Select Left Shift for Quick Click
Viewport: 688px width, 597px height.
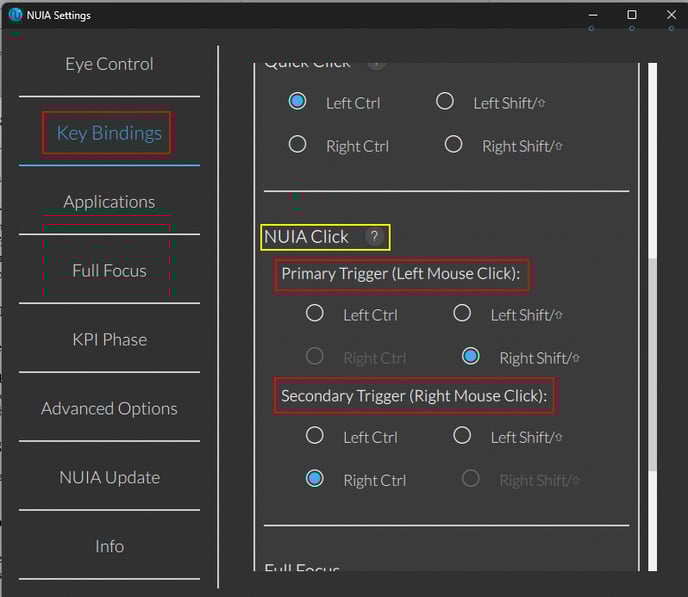(x=444, y=101)
